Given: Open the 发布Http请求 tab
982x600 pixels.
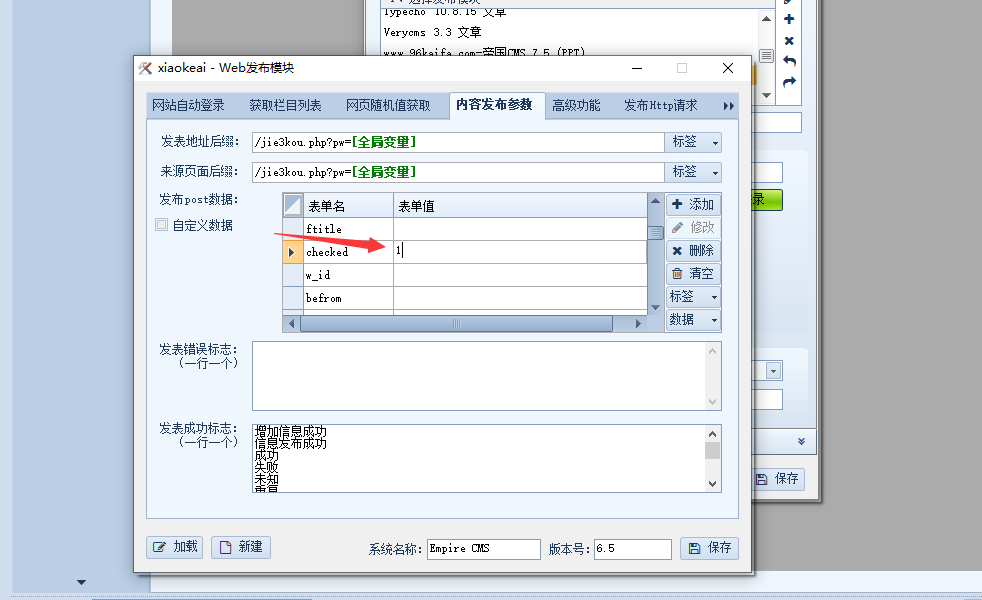Looking at the screenshot, I should tap(660, 105).
